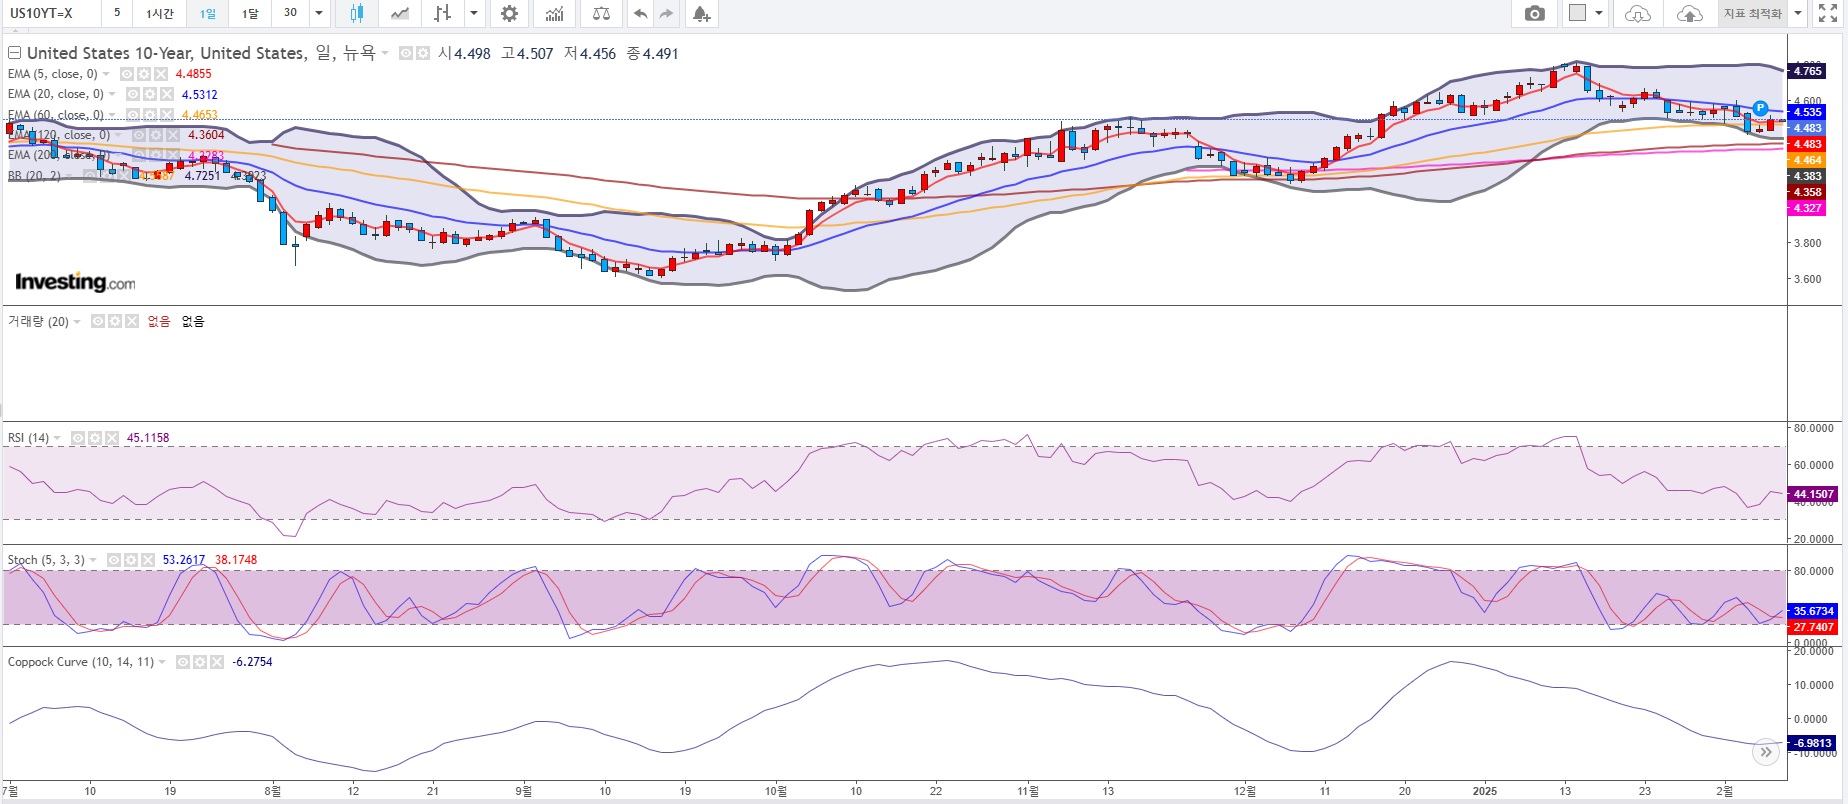Switch to the line chart style icon
Viewport: 1848px width, 804px height.
400,13
